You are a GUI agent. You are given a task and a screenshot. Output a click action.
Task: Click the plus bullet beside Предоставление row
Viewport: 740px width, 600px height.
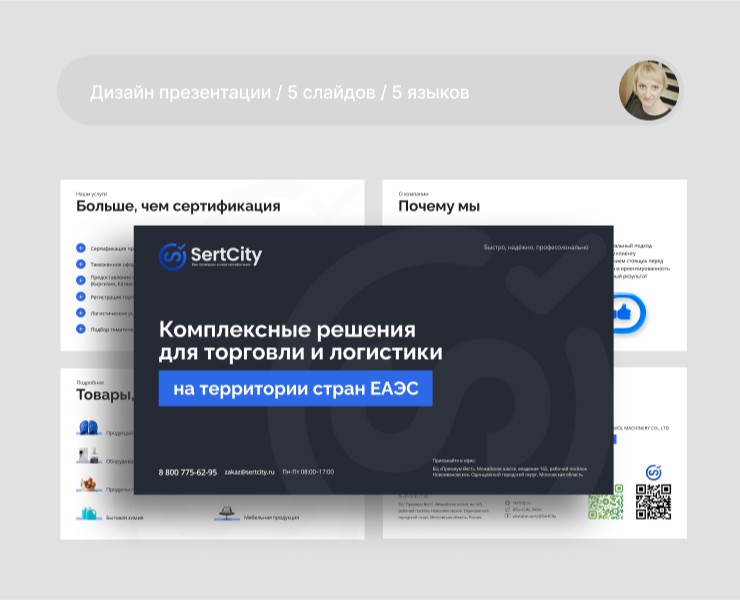pos(81,280)
